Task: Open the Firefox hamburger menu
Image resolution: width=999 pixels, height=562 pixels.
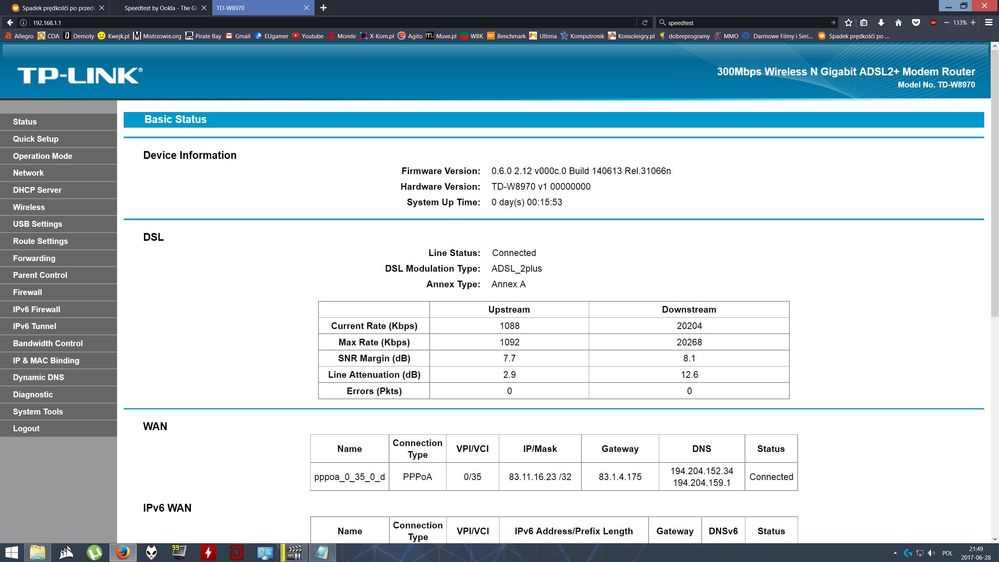Action: click(989, 22)
